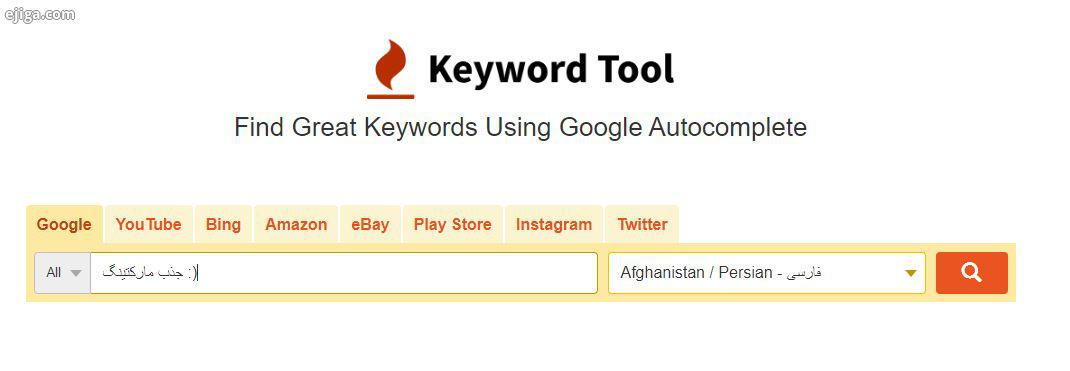The height and width of the screenshot is (371, 1070).
Task: Open the All filter dropdown
Action: pyautogui.click(x=63, y=273)
